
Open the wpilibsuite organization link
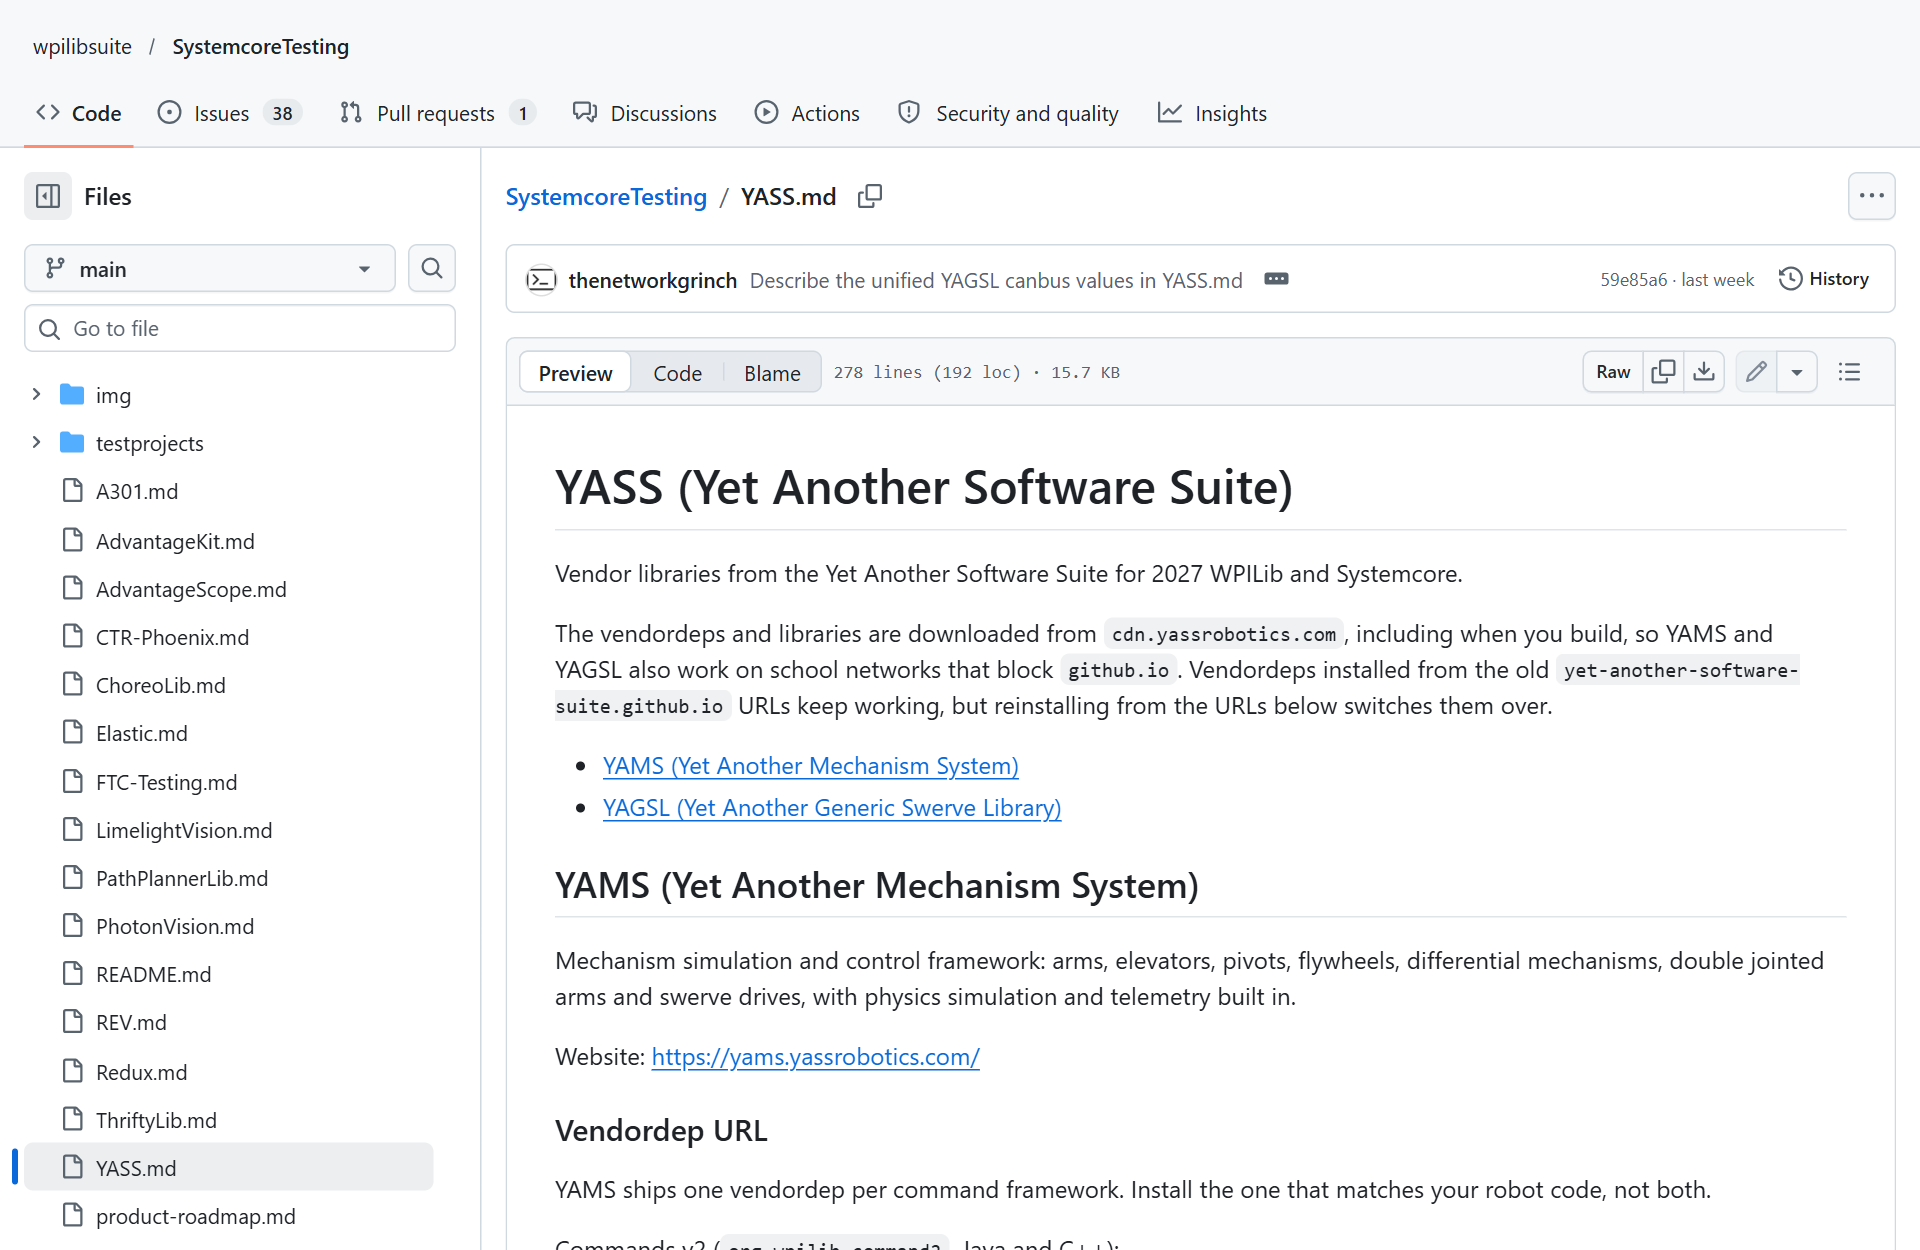pyautogui.click(x=82, y=46)
